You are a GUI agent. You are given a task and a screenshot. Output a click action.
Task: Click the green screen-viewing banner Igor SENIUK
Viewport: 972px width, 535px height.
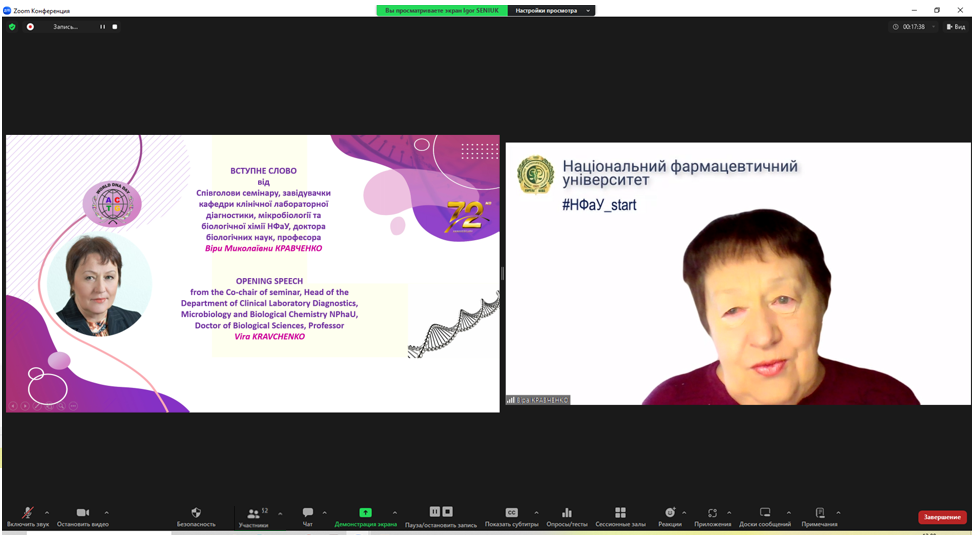[x=442, y=11]
